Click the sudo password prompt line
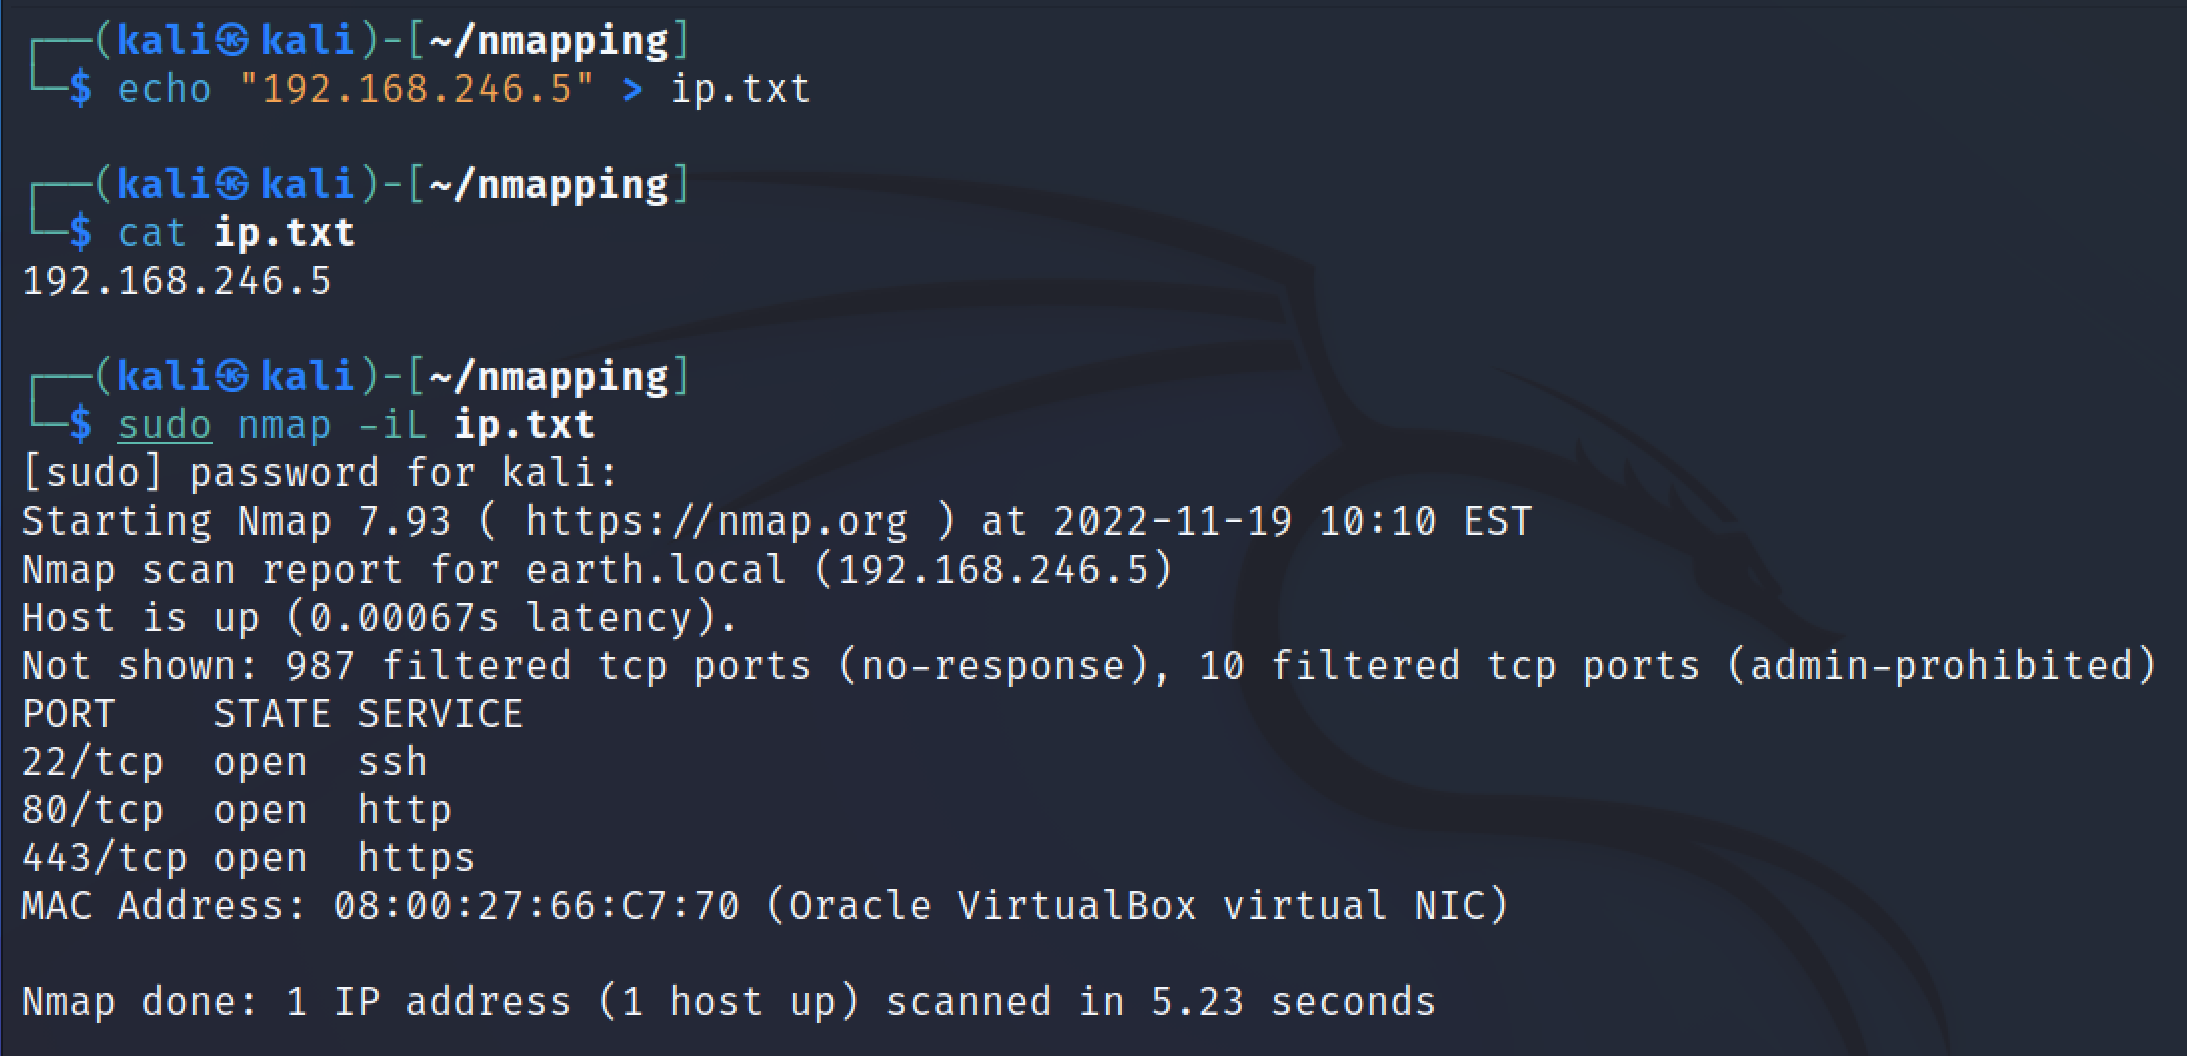 [x=320, y=473]
